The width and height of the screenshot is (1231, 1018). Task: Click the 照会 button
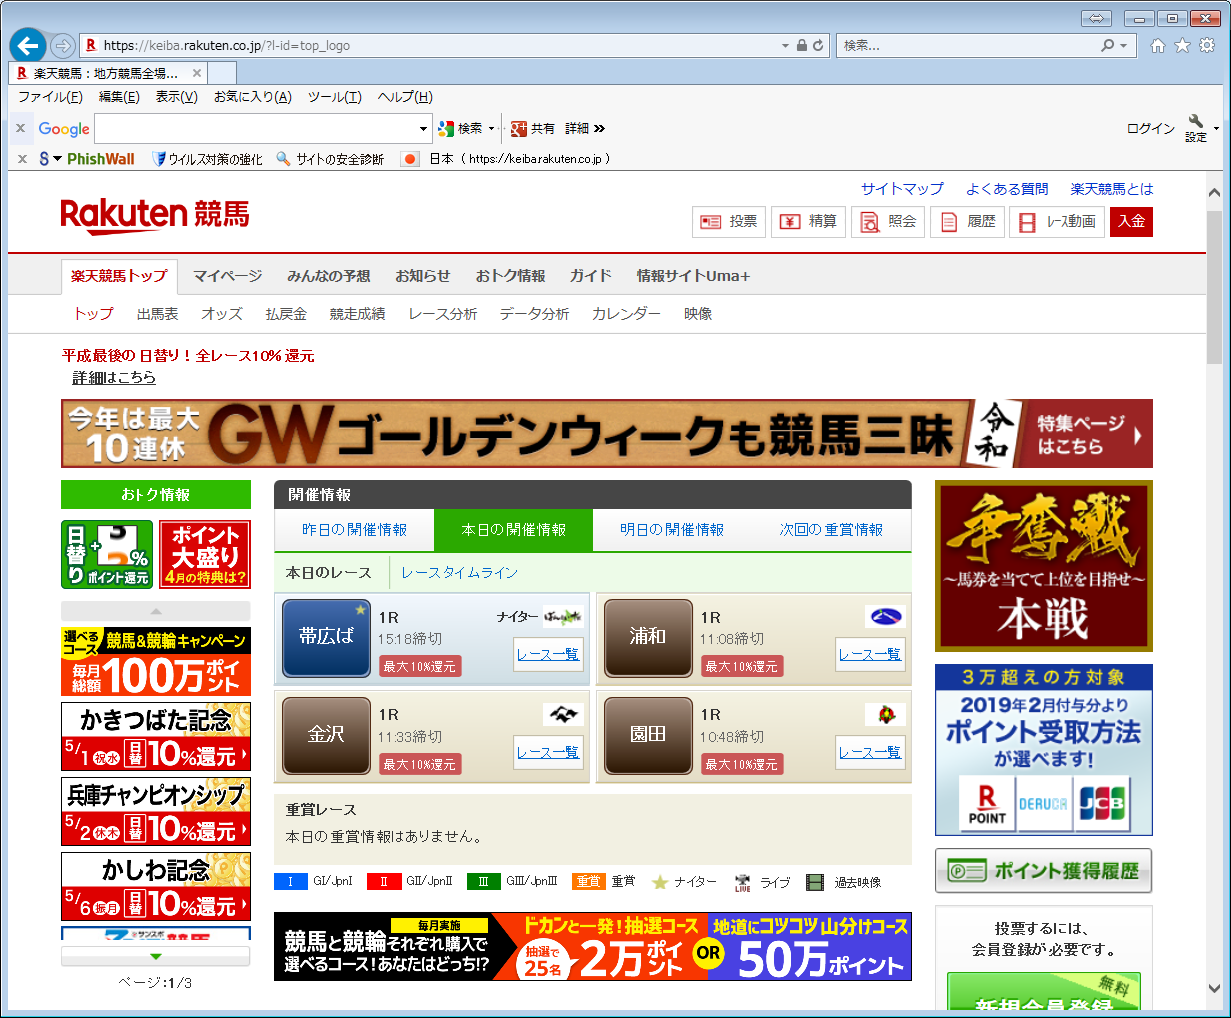pyautogui.click(x=888, y=222)
